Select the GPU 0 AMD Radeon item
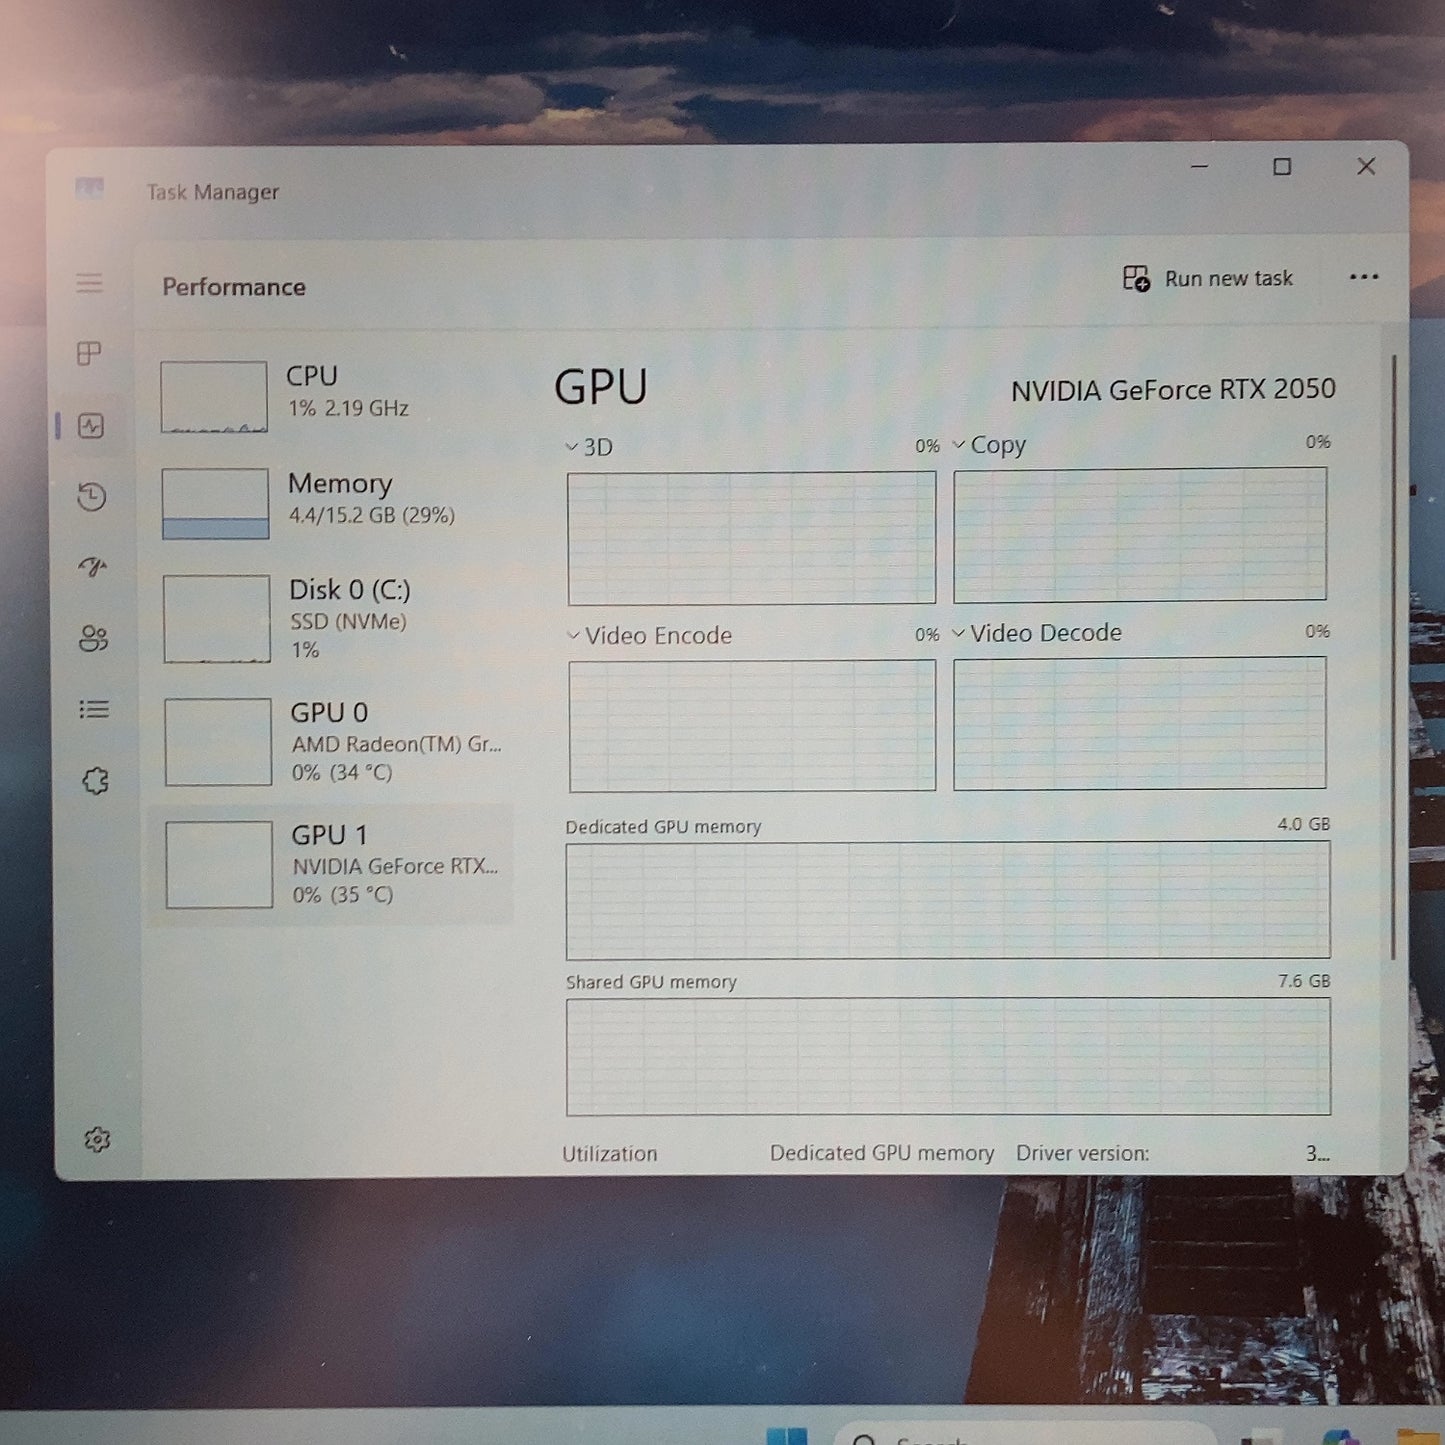Screen dimensions: 1445x1445 coord(331,742)
